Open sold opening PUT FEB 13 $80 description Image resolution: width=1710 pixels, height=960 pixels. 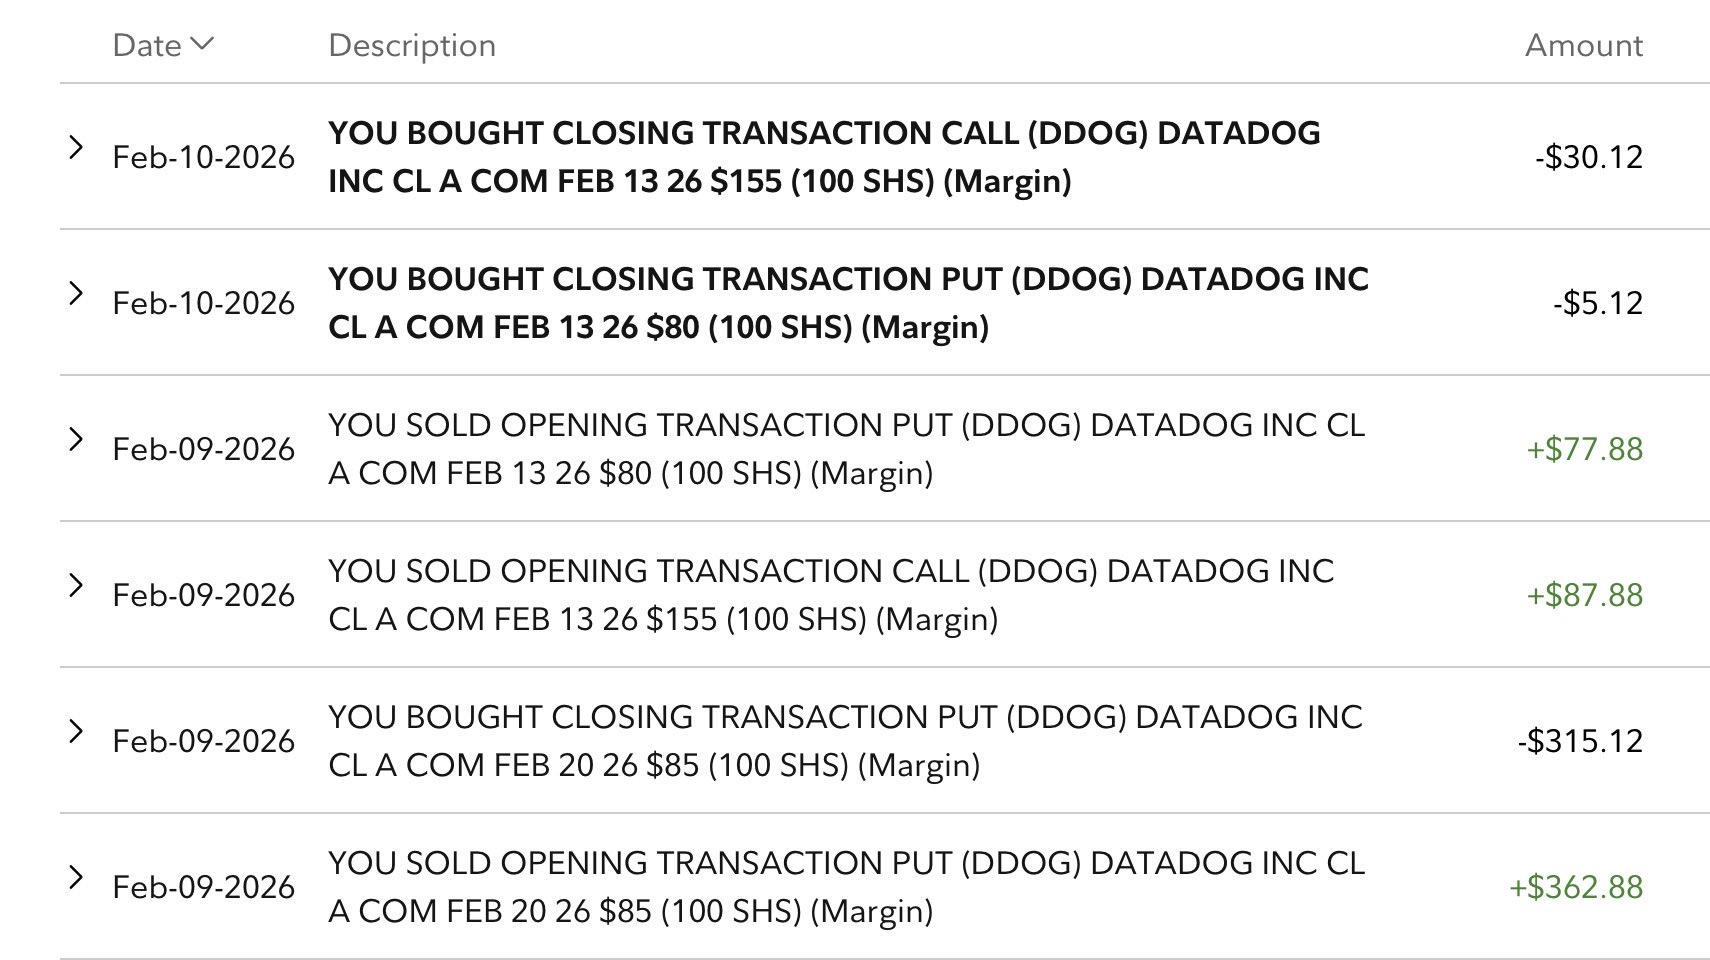pos(845,449)
